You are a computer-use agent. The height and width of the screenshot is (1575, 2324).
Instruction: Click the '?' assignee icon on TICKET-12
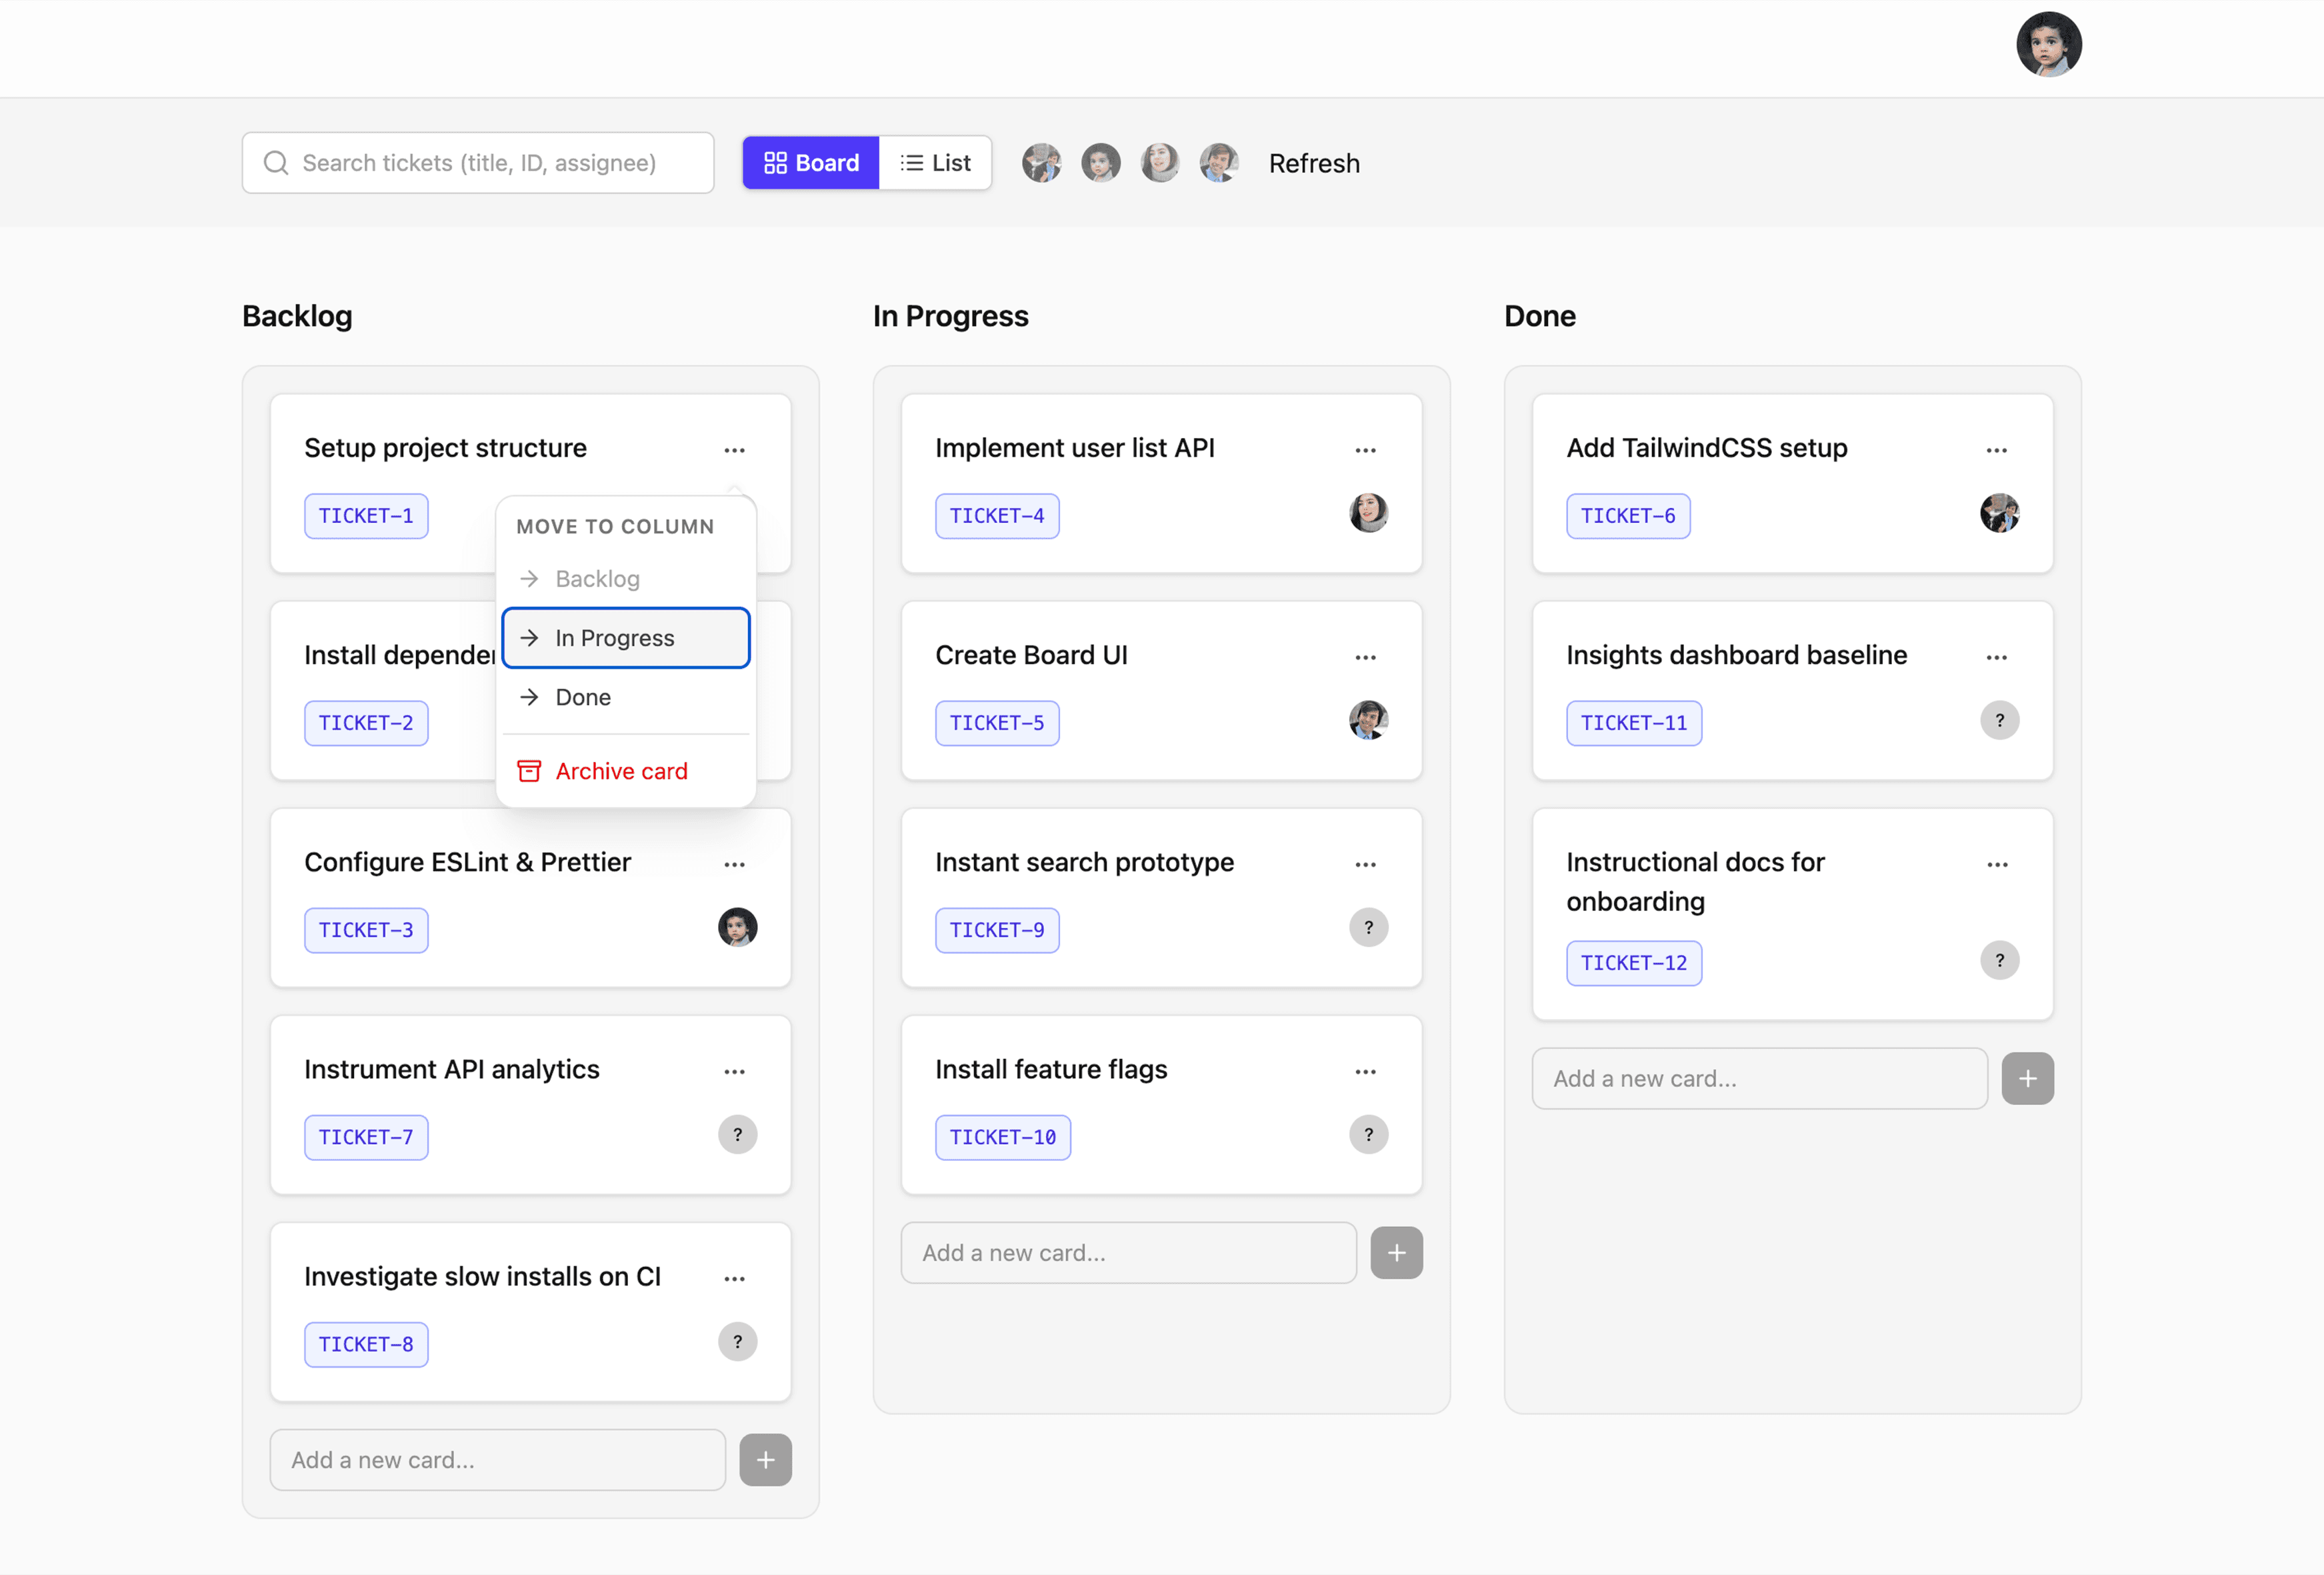click(2000, 960)
